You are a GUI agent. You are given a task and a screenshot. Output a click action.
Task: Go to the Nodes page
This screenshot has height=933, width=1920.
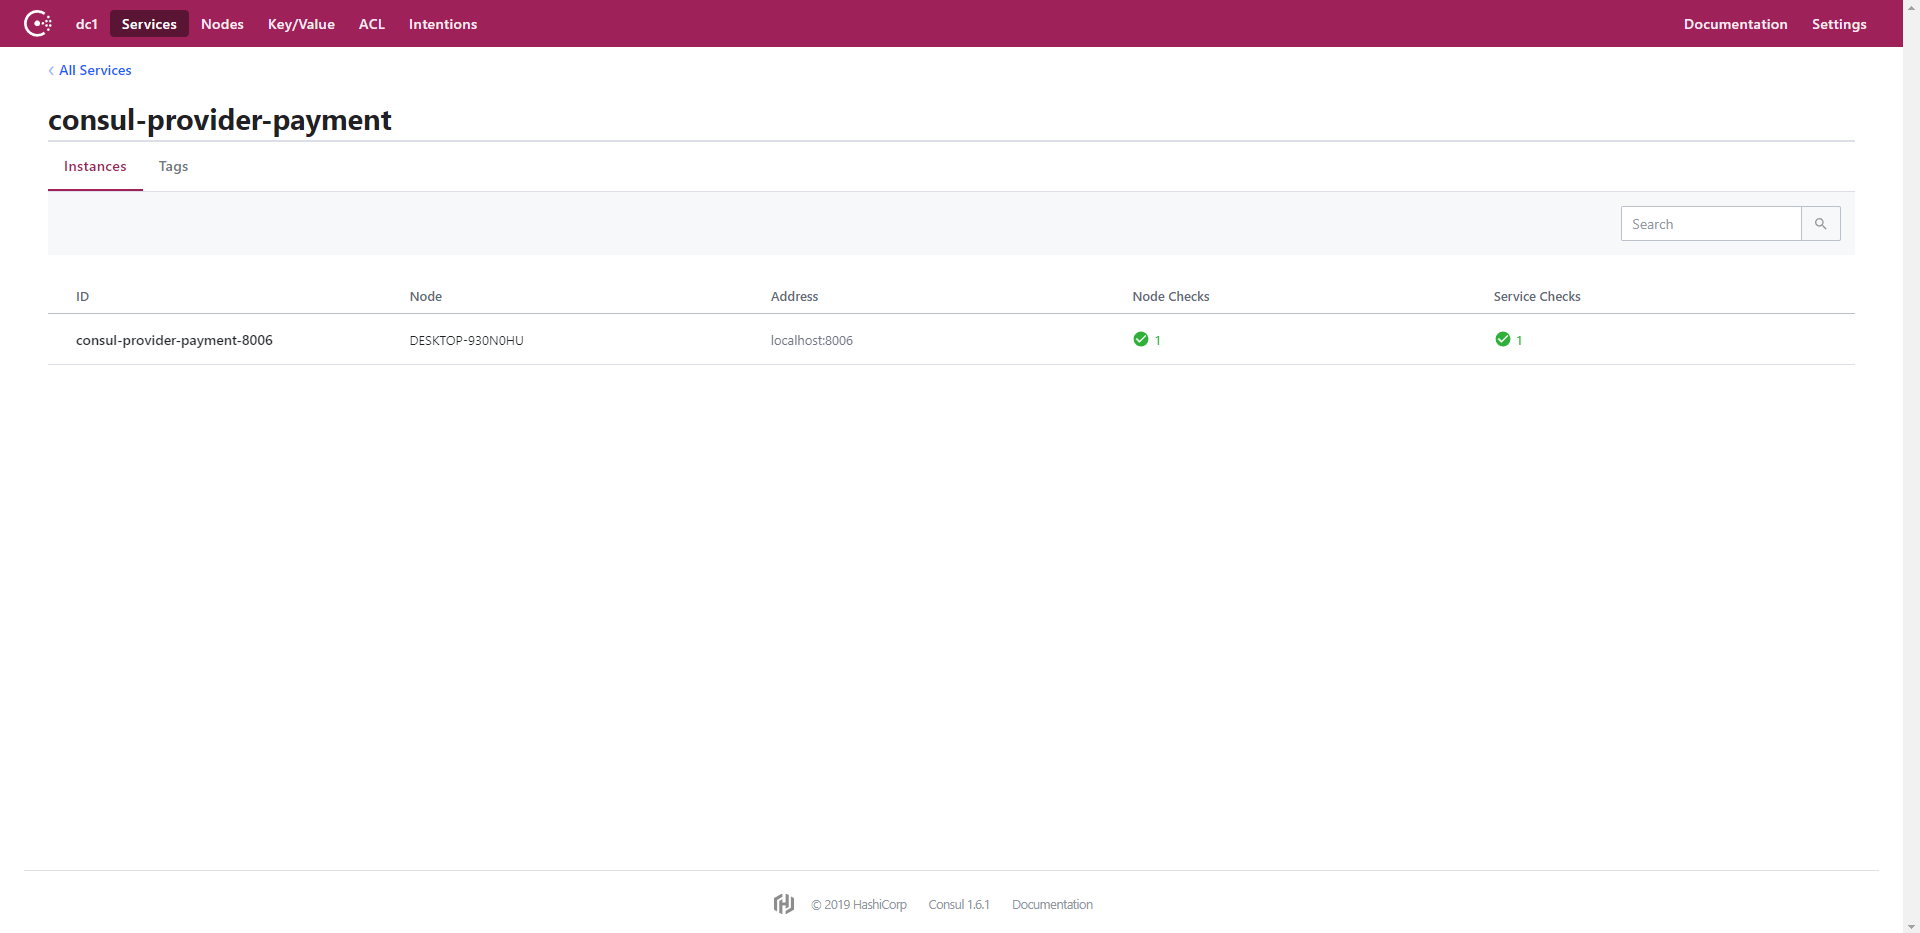pos(222,24)
